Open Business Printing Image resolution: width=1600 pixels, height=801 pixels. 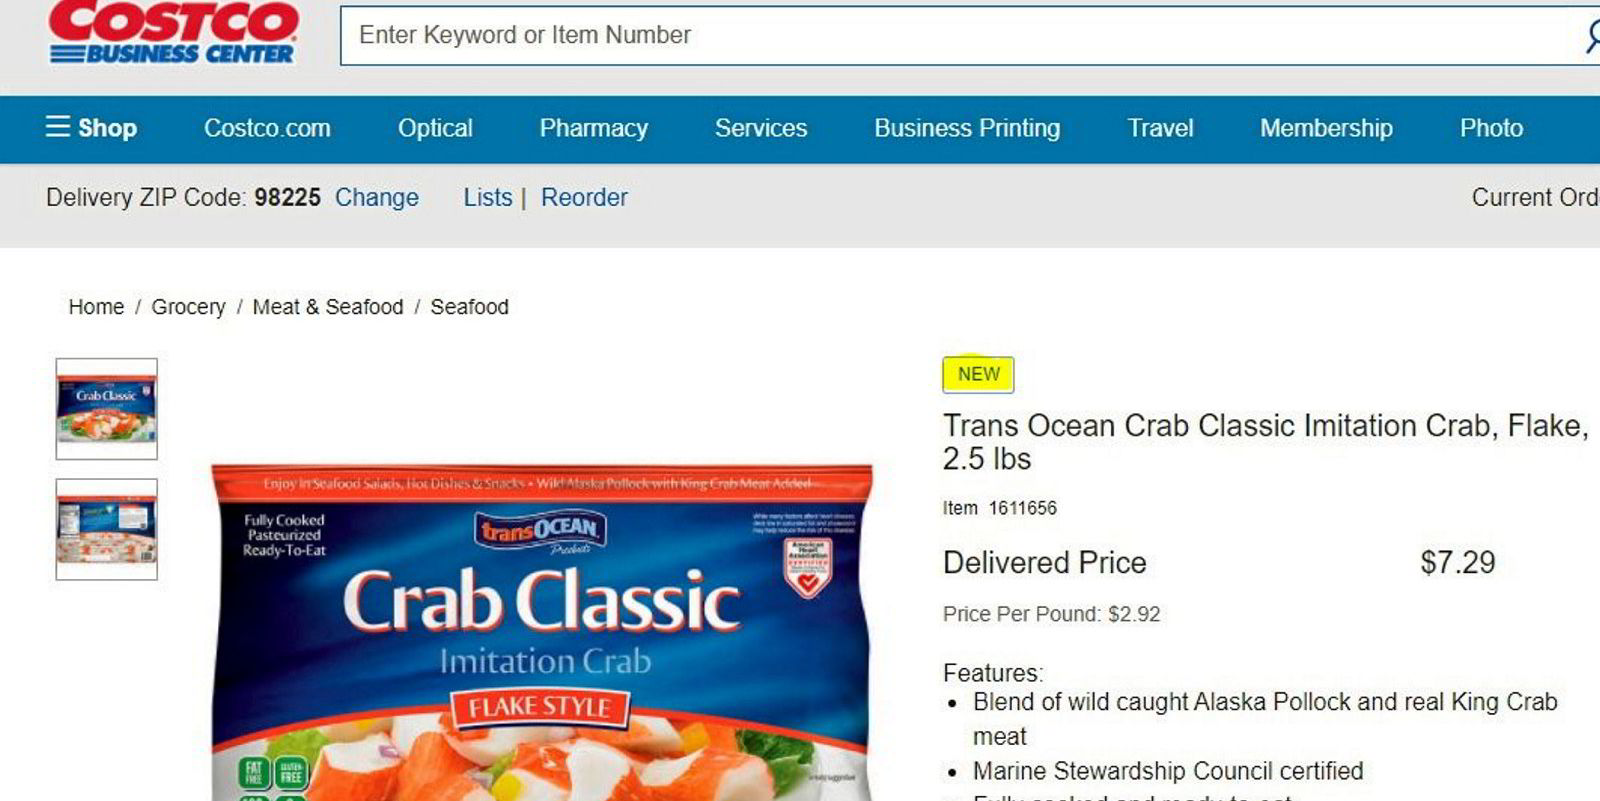(966, 128)
